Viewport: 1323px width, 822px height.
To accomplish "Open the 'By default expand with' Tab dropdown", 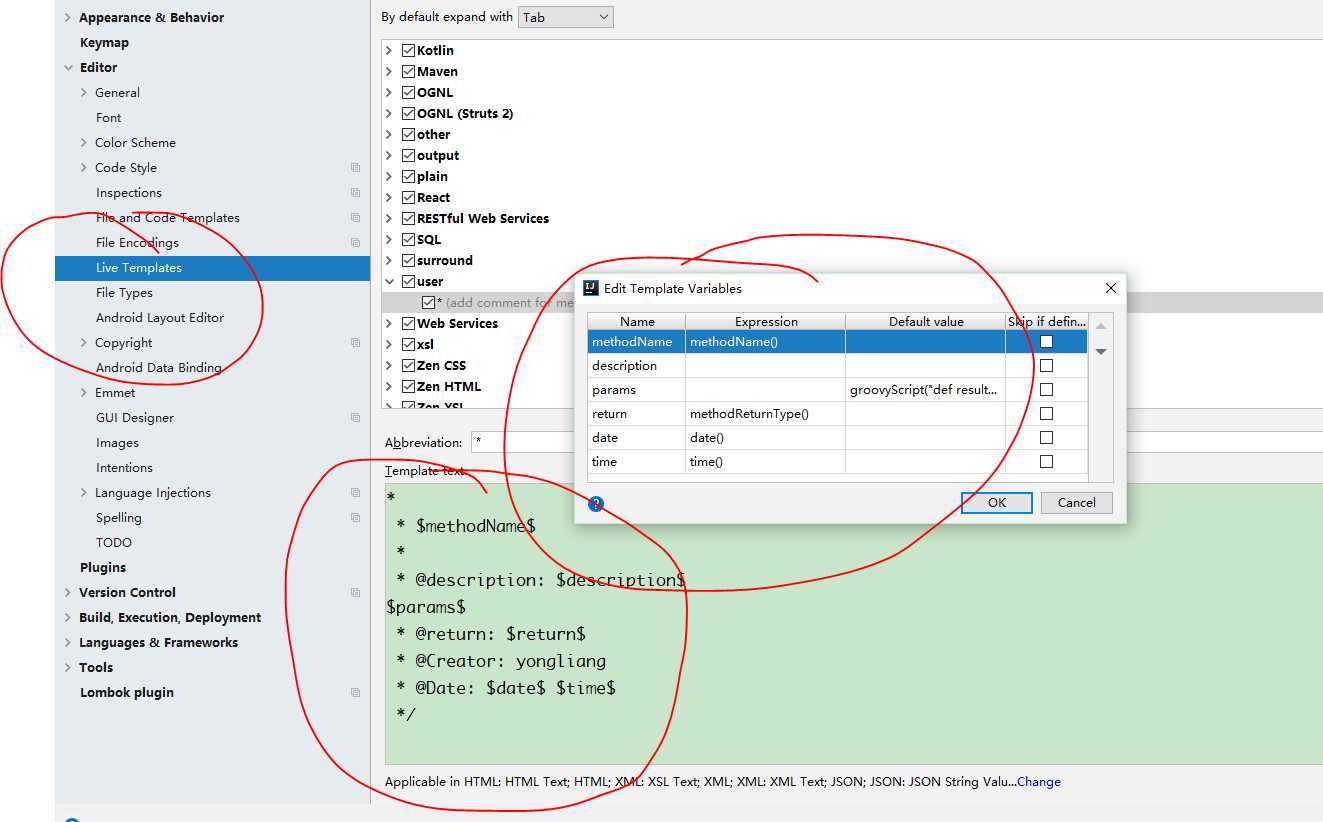I will click(x=566, y=17).
